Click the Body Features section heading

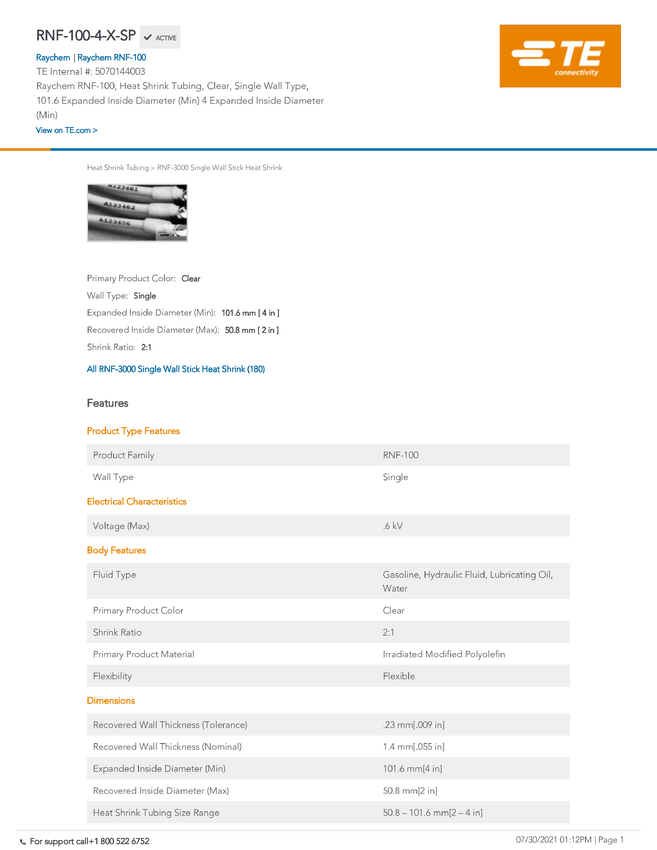[x=117, y=550]
